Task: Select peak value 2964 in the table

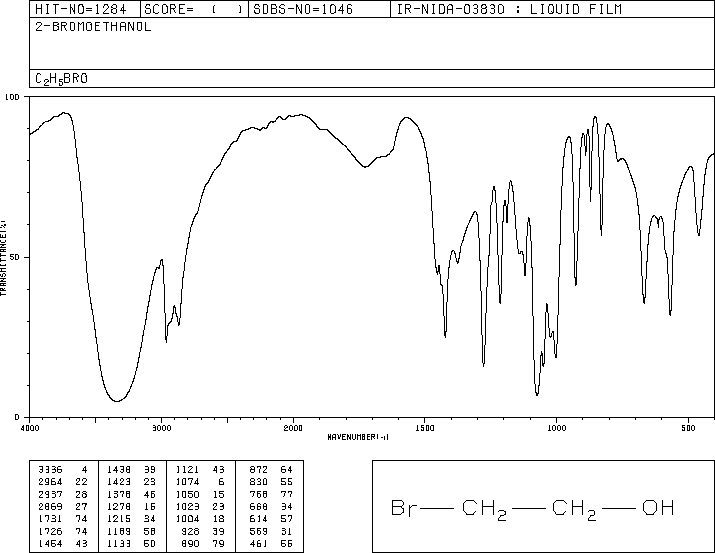Action: [50, 482]
